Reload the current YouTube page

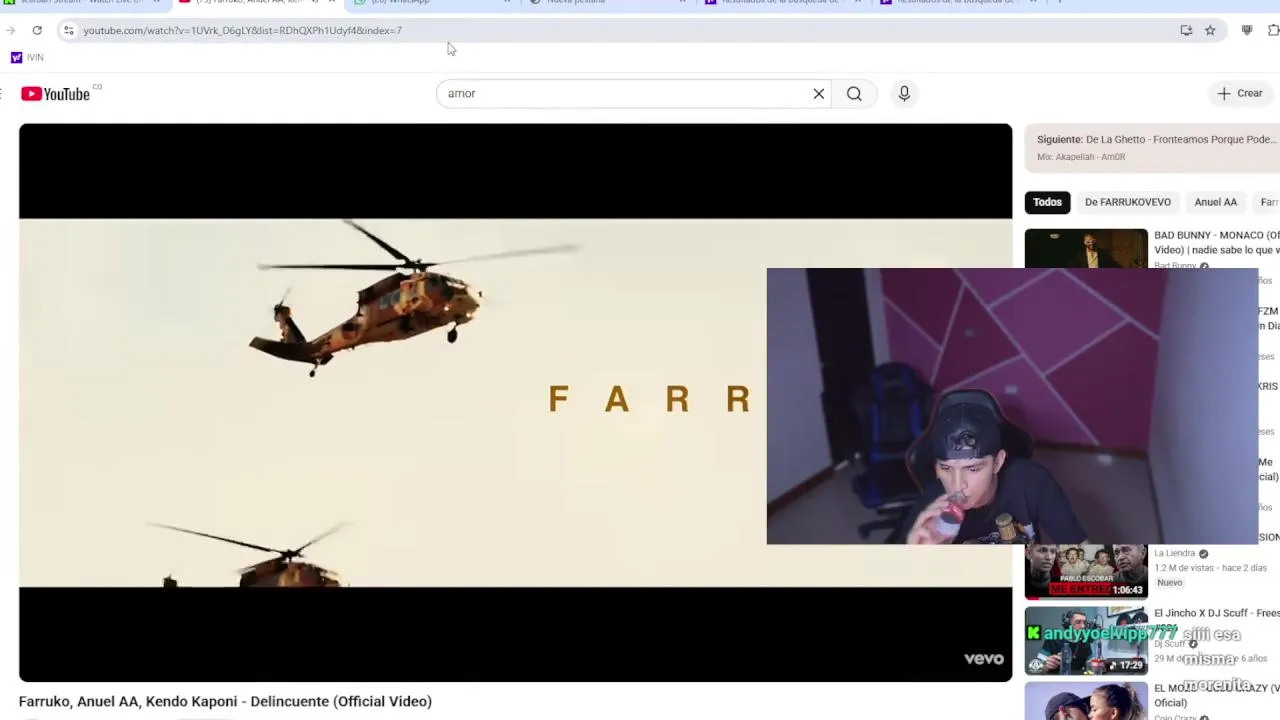point(37,30)
